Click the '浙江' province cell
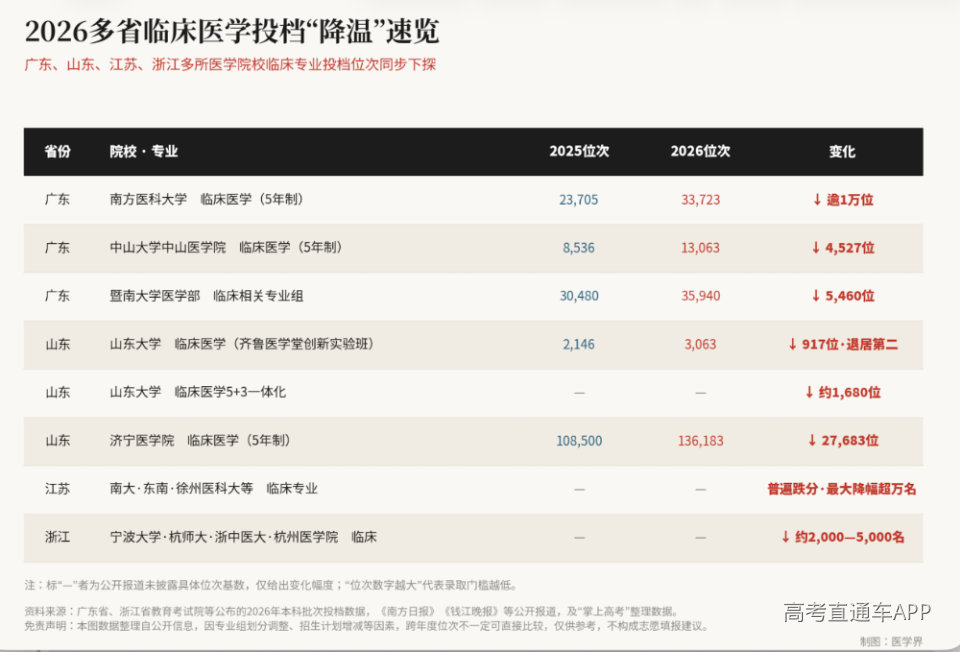This screenshot has height=652, width=960. click(58, 537)
